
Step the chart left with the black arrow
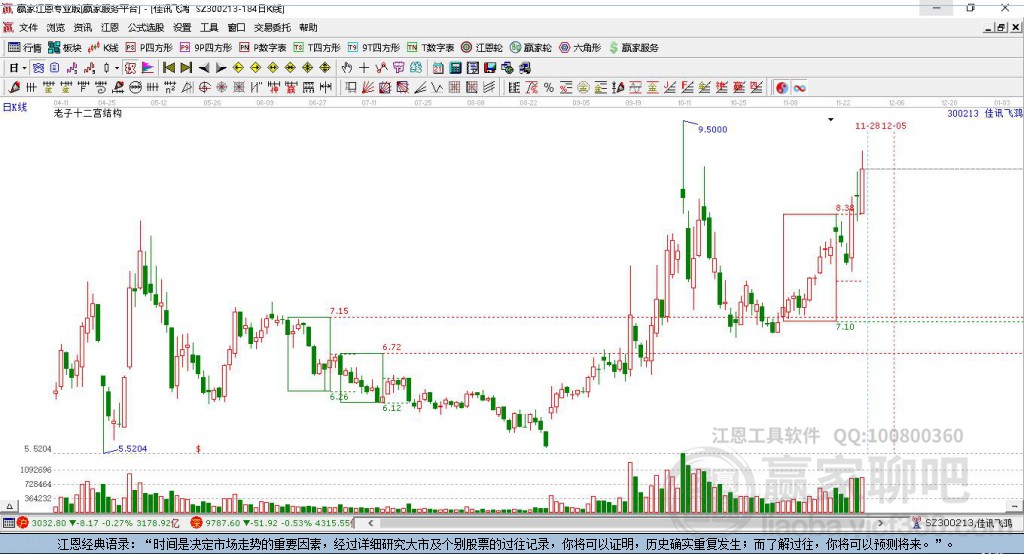pyautogui.click(x=204, y=68)
